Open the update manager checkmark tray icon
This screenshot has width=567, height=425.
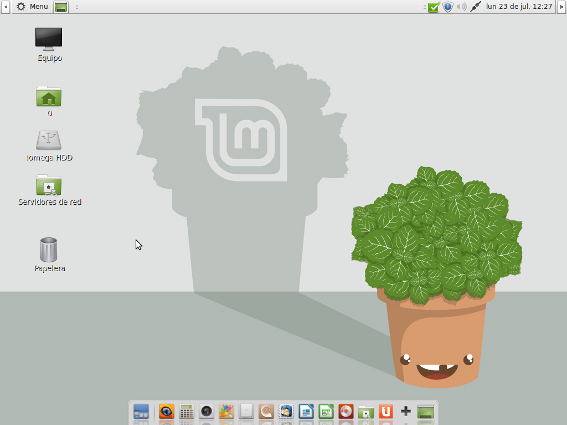(x=433, y=7)
